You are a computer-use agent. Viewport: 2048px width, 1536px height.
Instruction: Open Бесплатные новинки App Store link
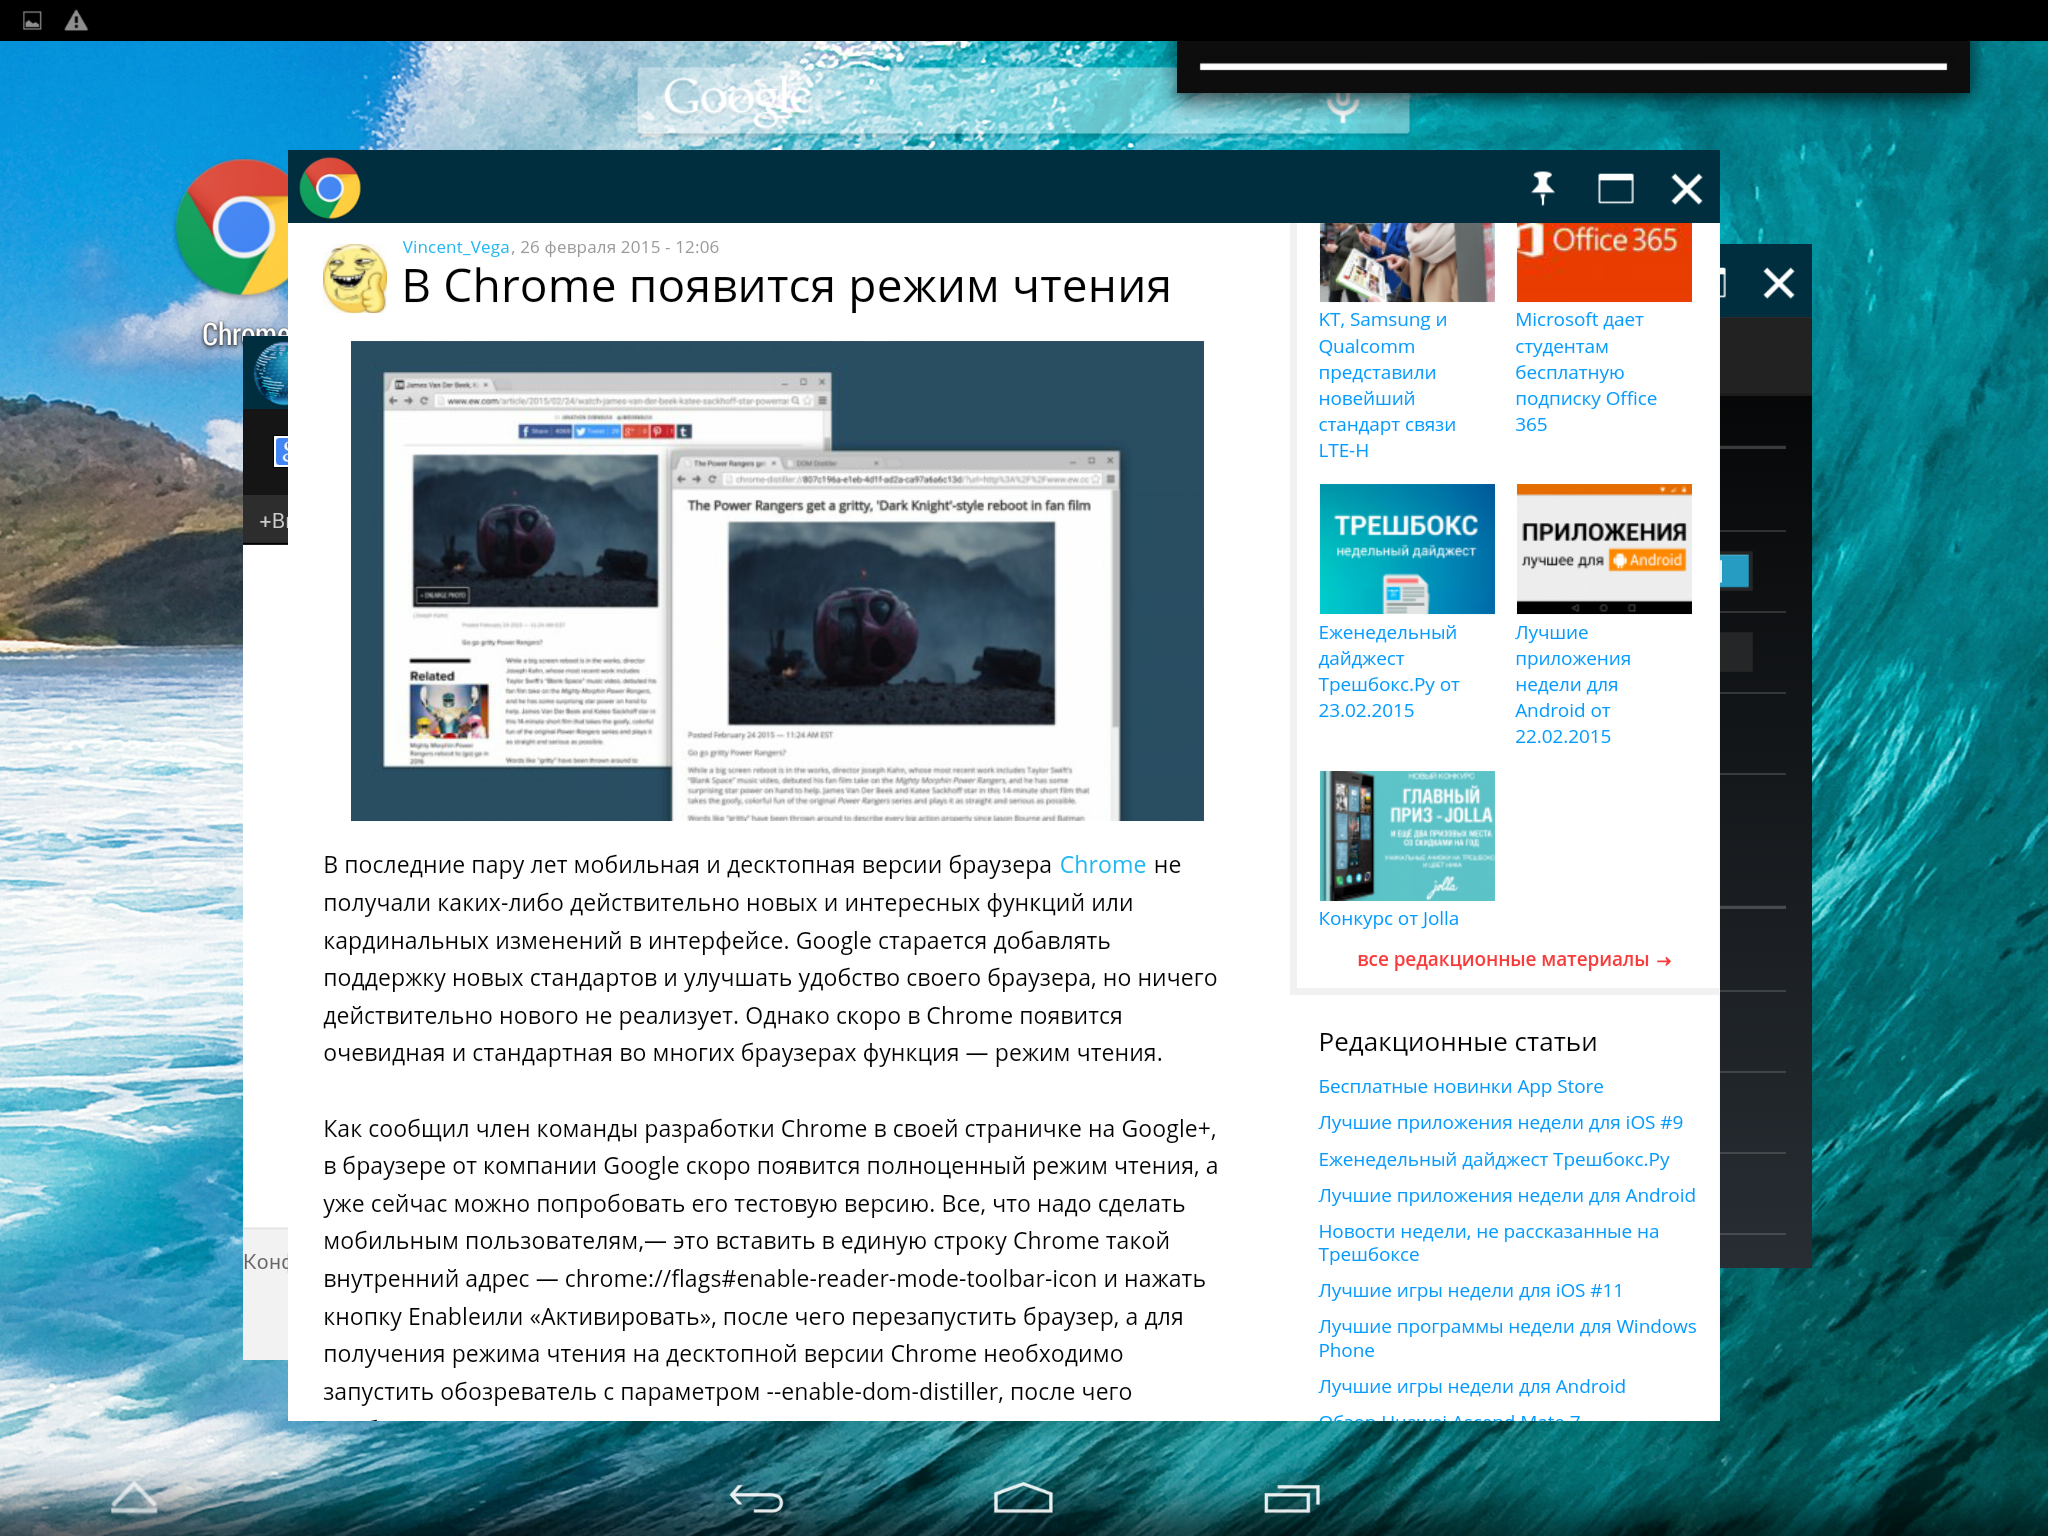(1460, 1087)
